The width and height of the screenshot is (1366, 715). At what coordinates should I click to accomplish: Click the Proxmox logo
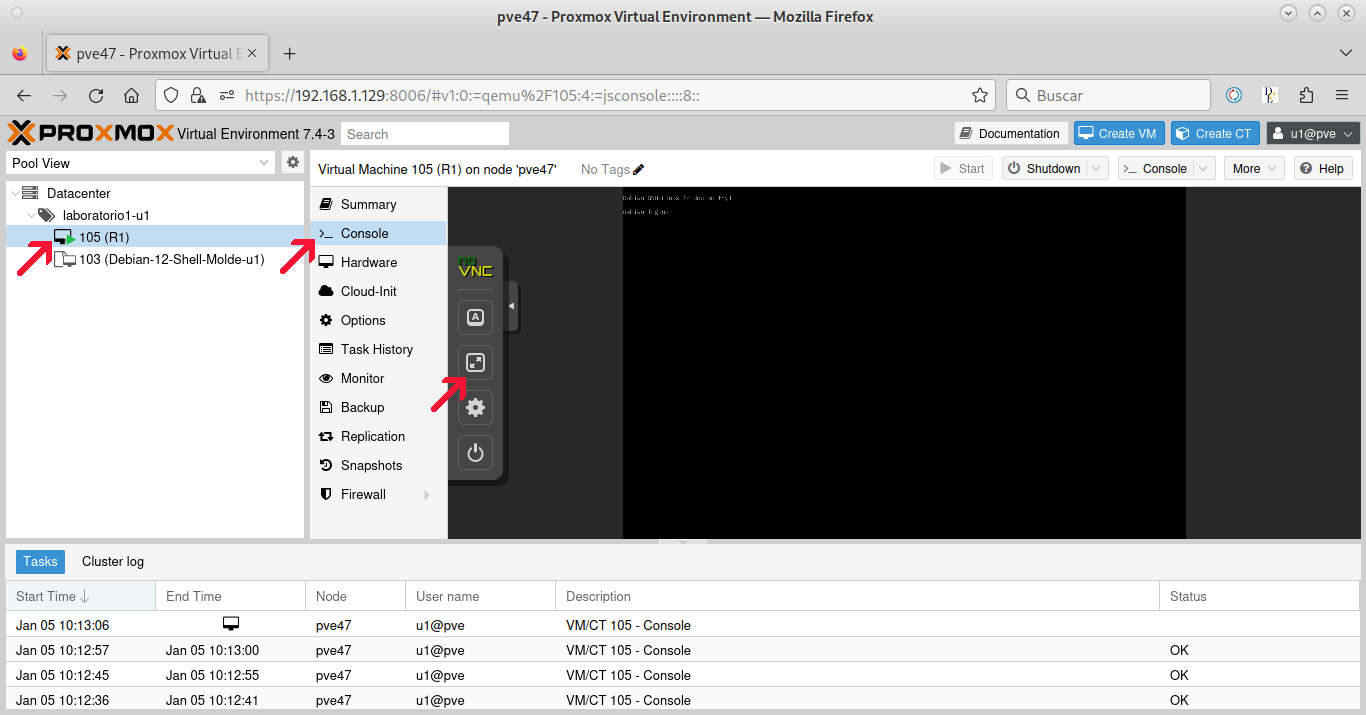[90, 133]
